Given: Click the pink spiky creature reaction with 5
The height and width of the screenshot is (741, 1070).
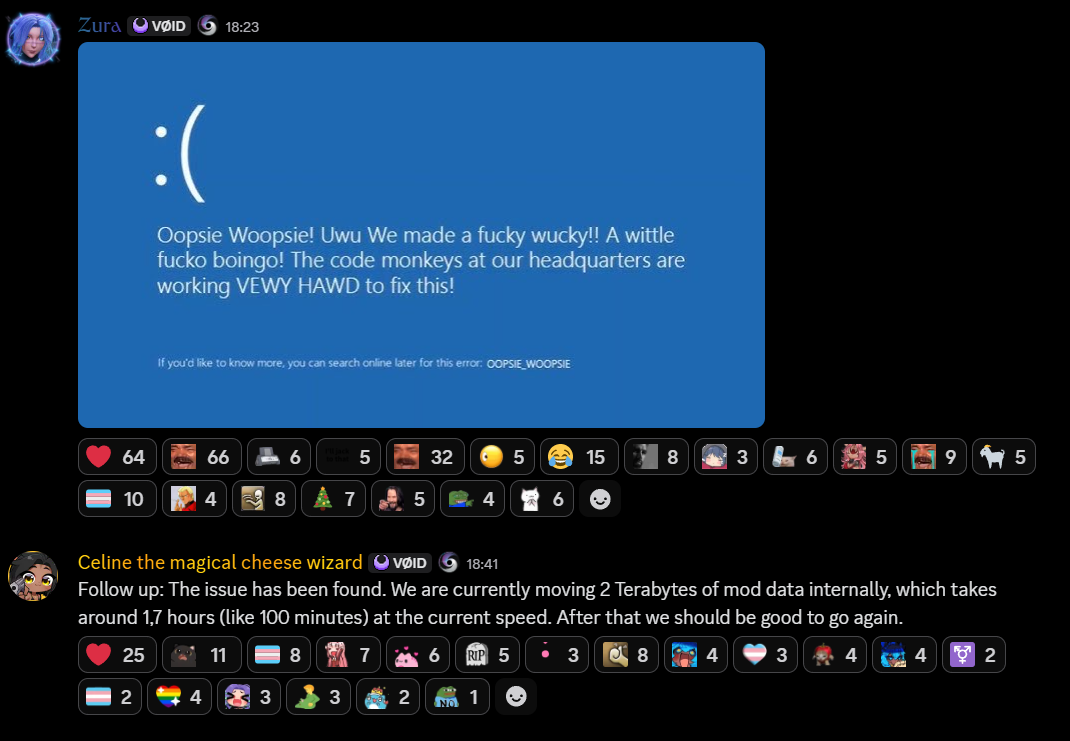Looking at the screenshot, I should coord(865,456).
